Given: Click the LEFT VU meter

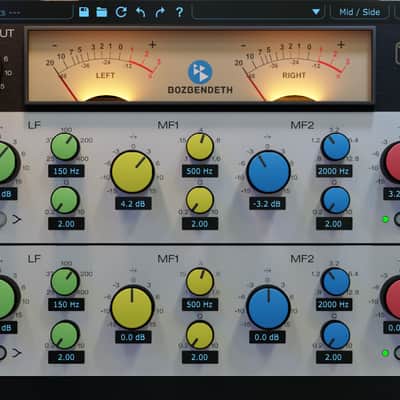Looking at the screenshot, I should pyautogui.click(x=104, y=70).
